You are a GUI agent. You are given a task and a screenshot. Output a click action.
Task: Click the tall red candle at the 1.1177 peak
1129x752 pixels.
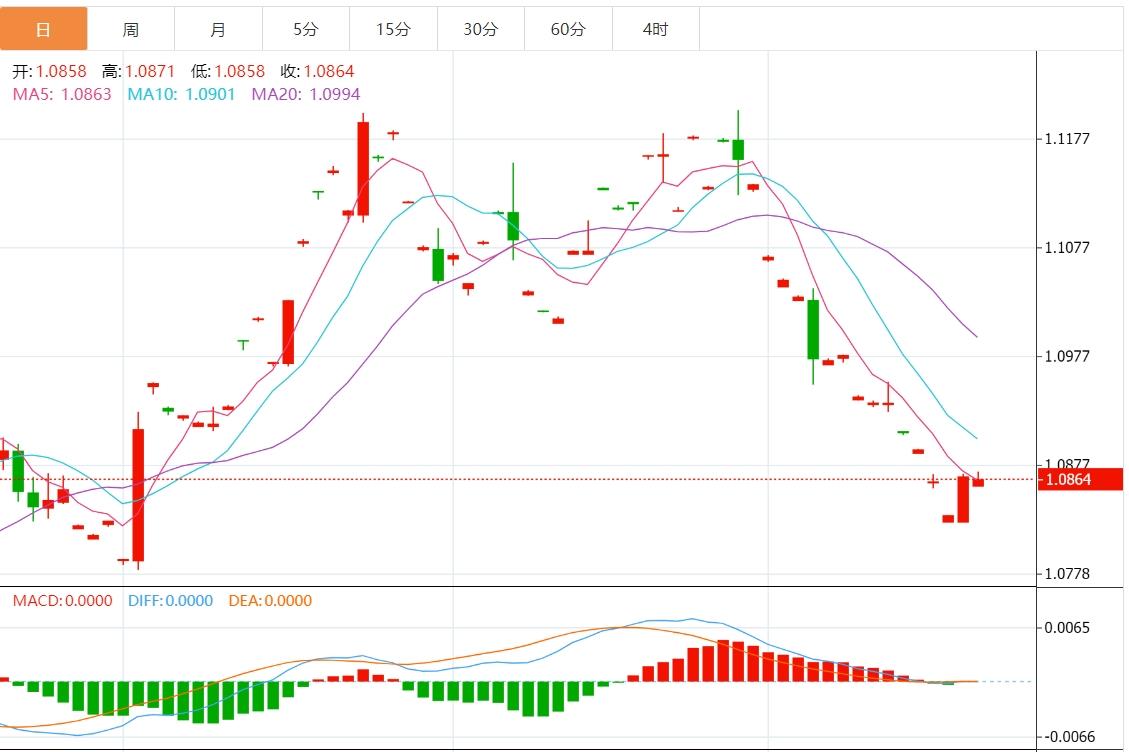click(x=363, y=168)
